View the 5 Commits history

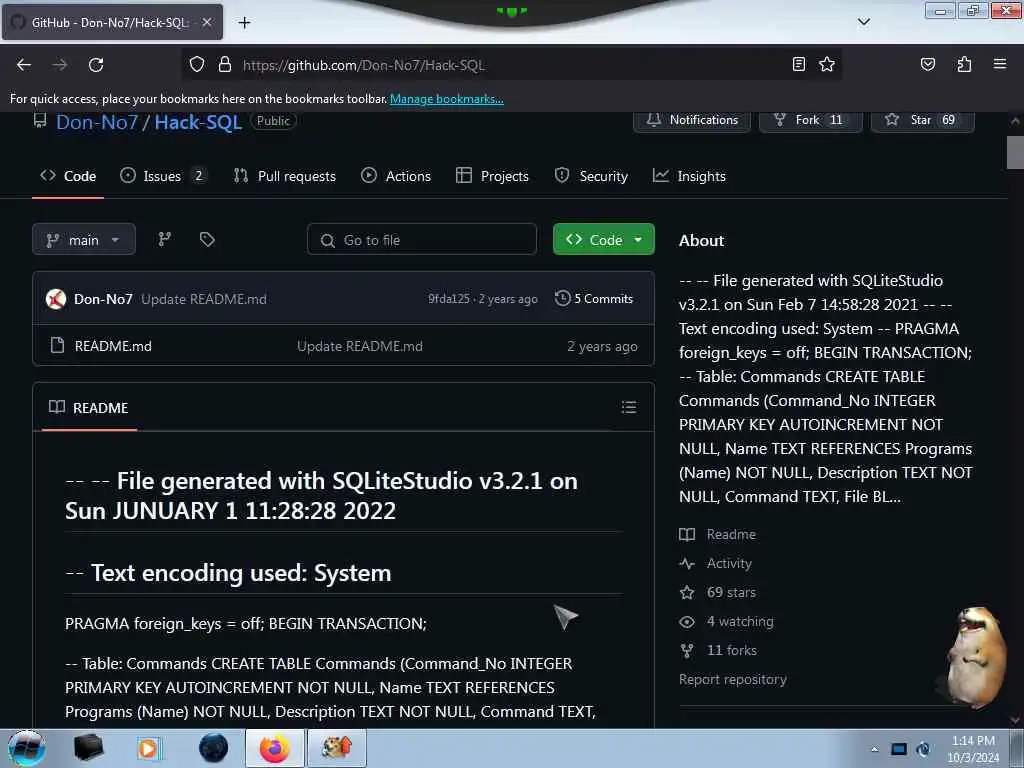[594, 298]
